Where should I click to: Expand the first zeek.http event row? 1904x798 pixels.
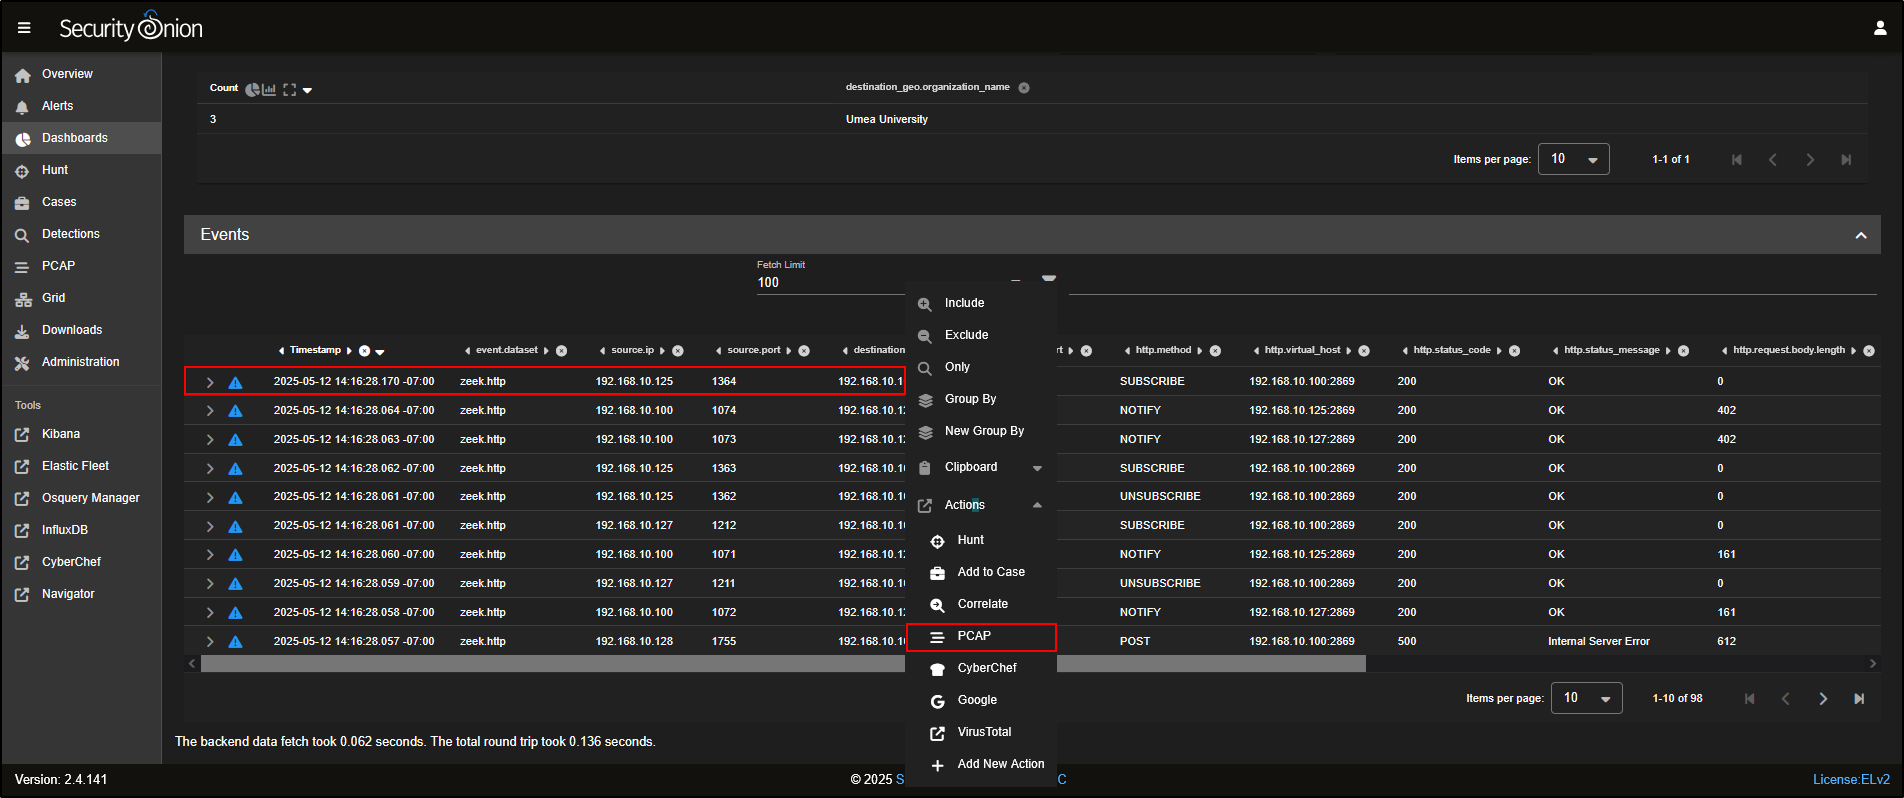210,382
